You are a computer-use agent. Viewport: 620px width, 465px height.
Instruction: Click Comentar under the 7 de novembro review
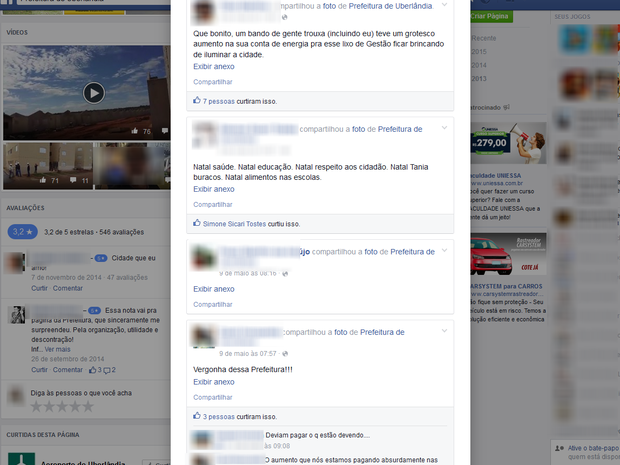(x=67, y=288)
